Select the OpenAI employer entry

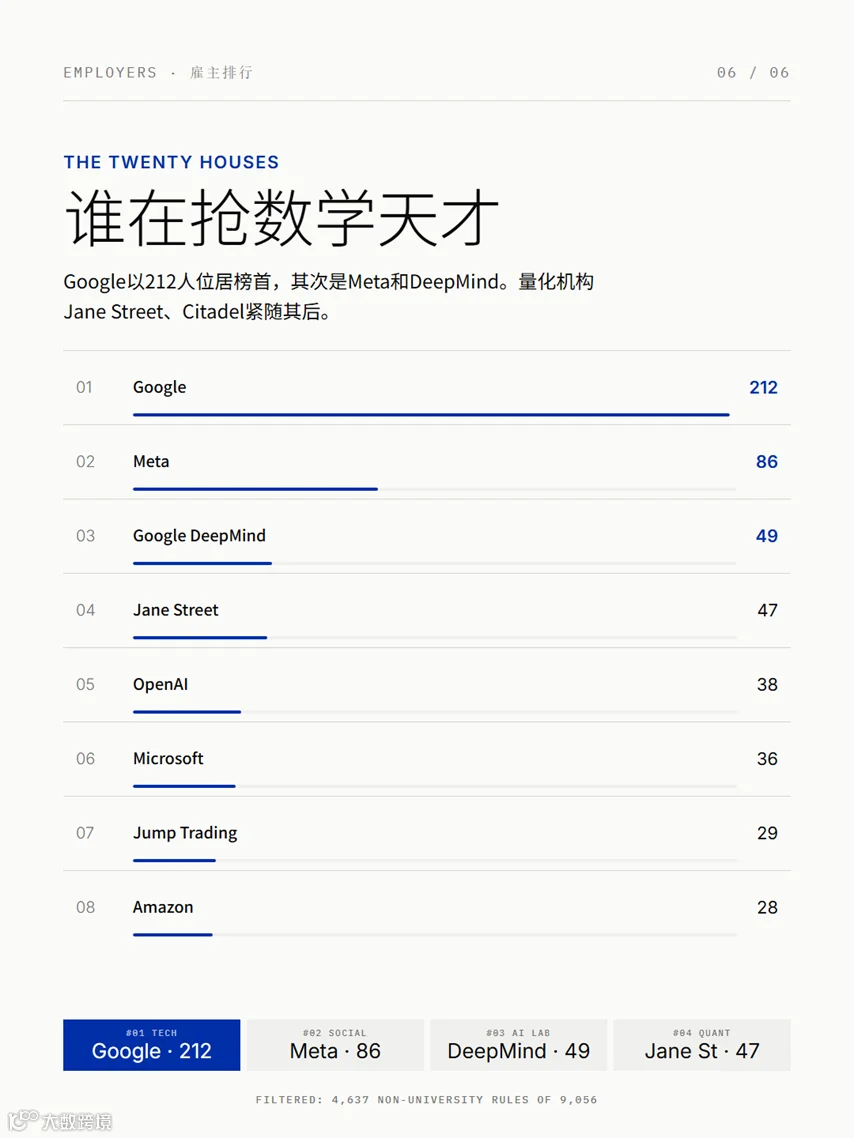click(x=427, y=685)
